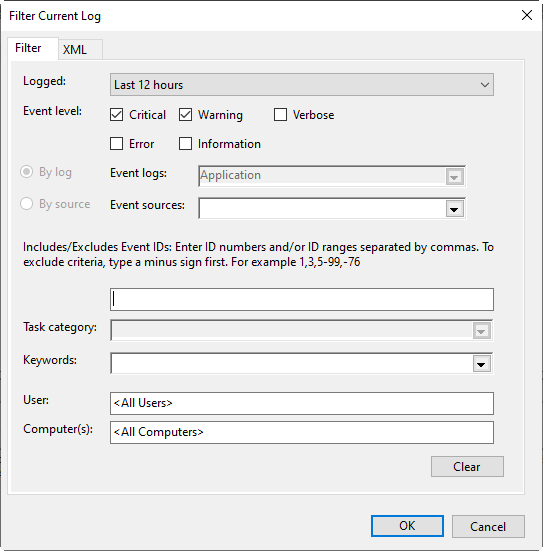Open the Event sources dropdown arrow
Screen dimensions: 543x551
(454, 209)
